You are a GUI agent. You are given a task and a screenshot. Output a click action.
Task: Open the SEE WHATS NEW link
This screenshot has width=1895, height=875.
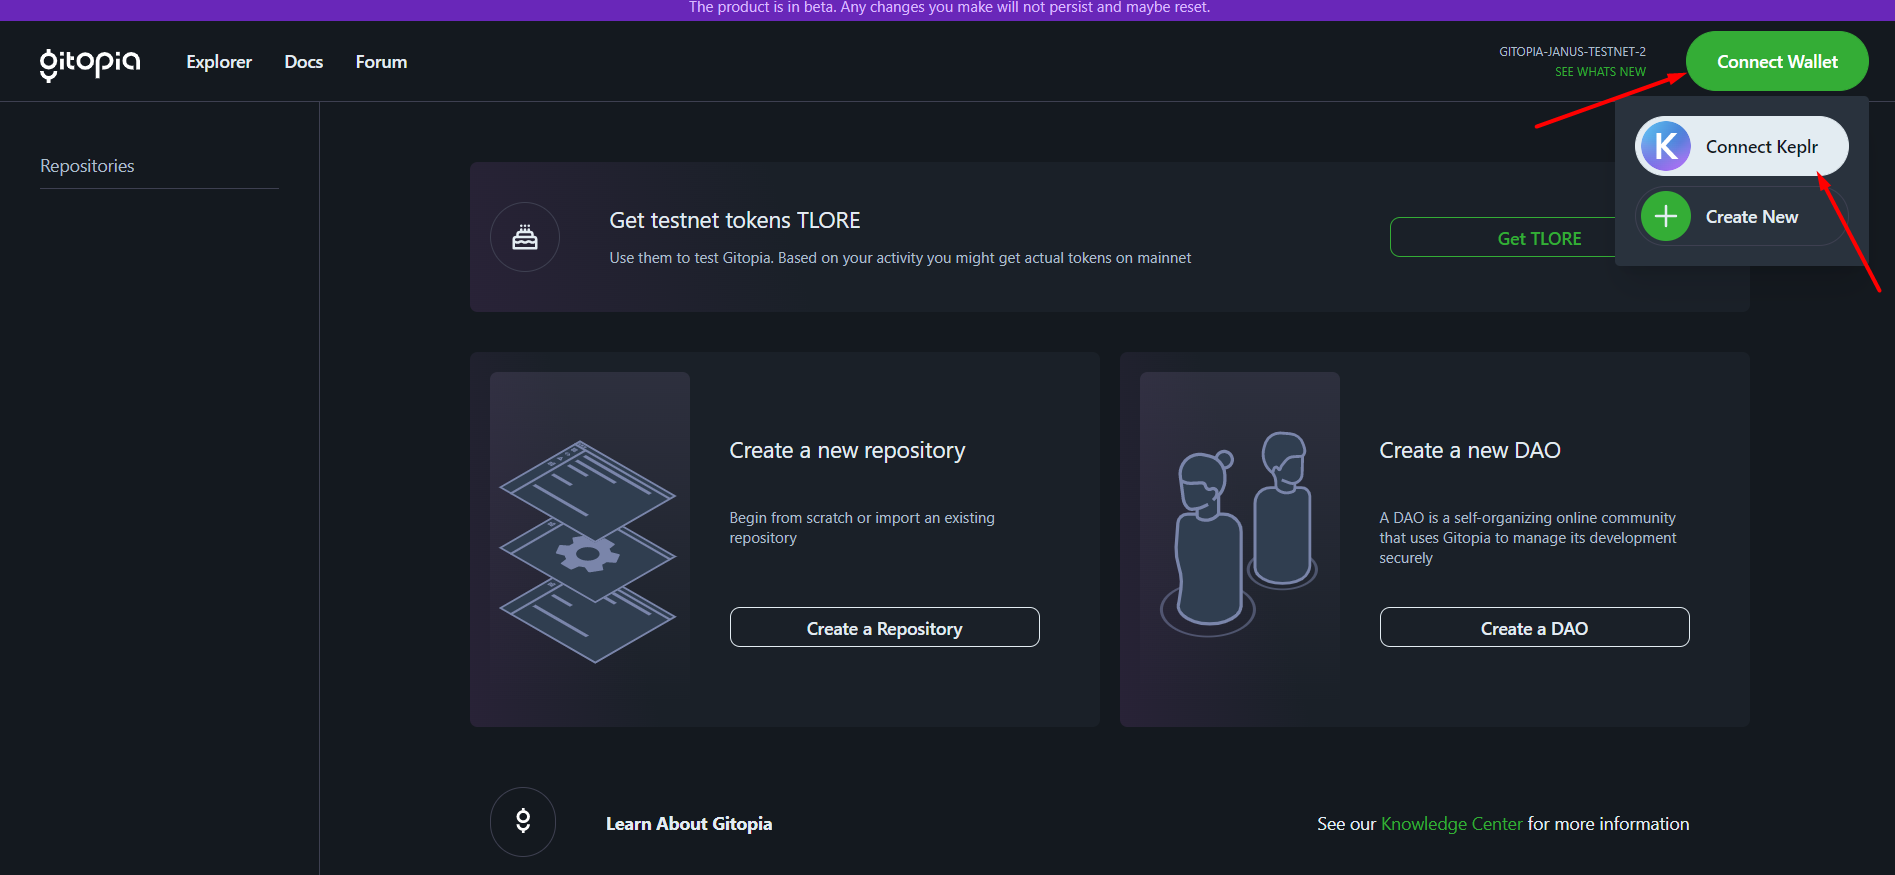point(1600,72)
